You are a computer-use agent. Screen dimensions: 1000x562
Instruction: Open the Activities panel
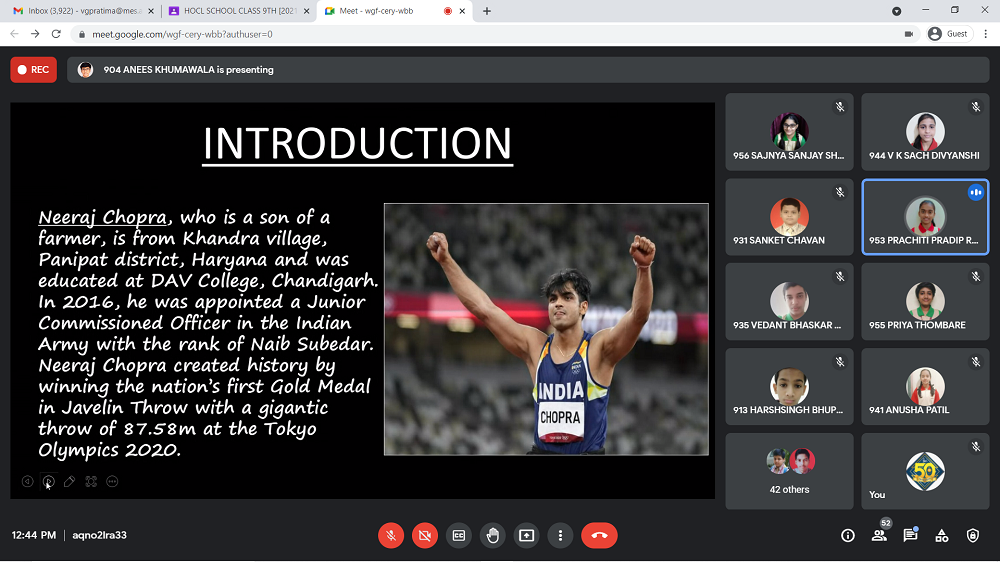click(x=941, y=535)
